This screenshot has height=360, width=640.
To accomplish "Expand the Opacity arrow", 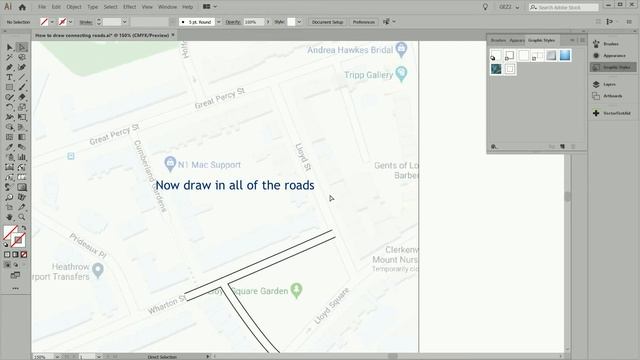I will tap(268, 22).
